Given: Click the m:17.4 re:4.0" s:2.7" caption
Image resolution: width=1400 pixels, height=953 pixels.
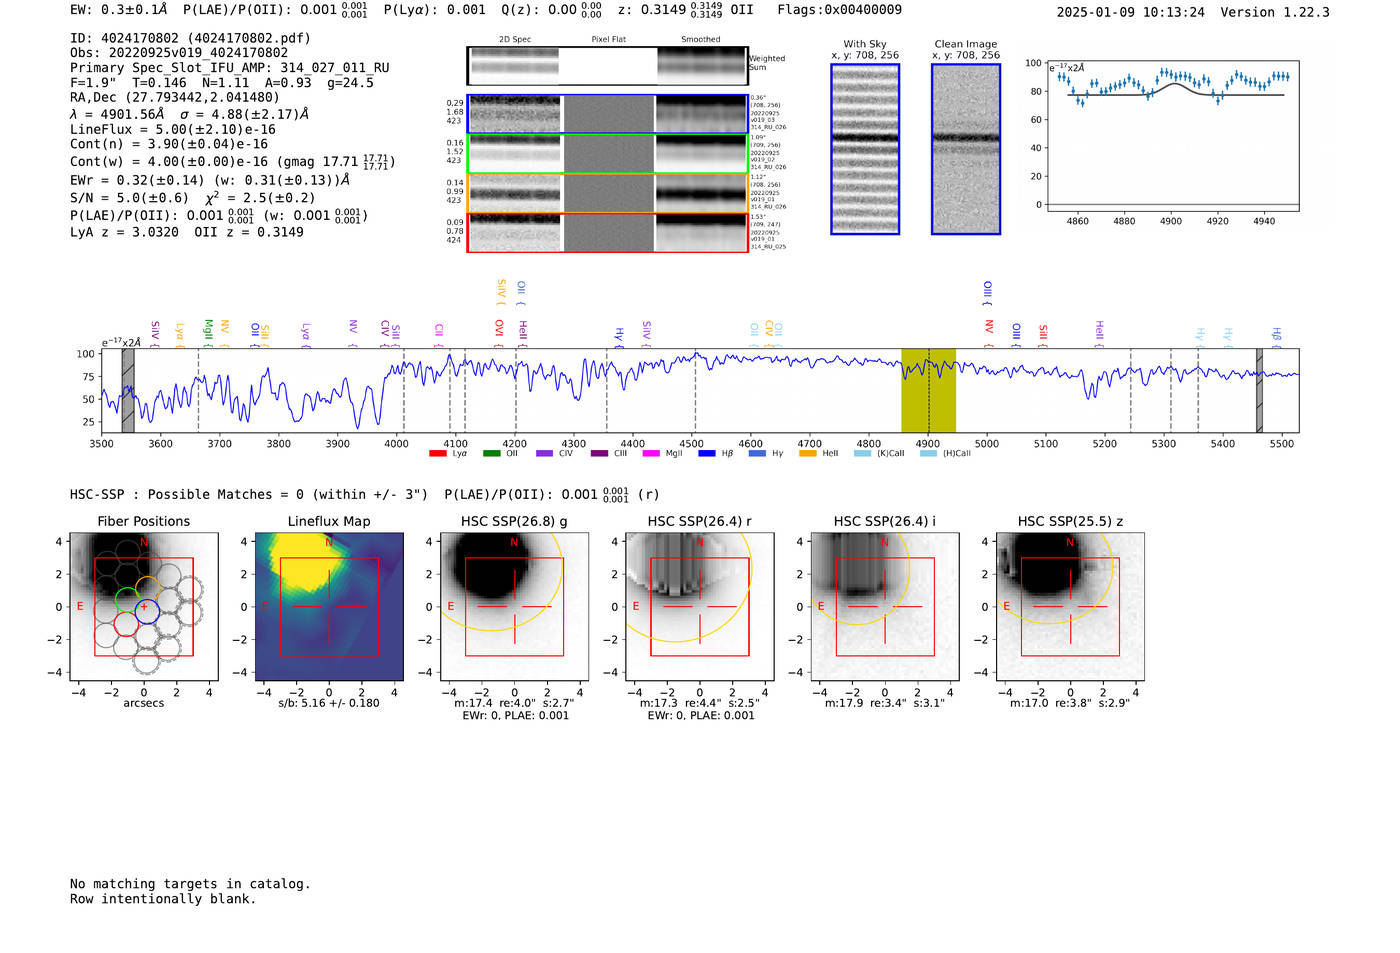Looking at the screenshot, I should (514, 703).
